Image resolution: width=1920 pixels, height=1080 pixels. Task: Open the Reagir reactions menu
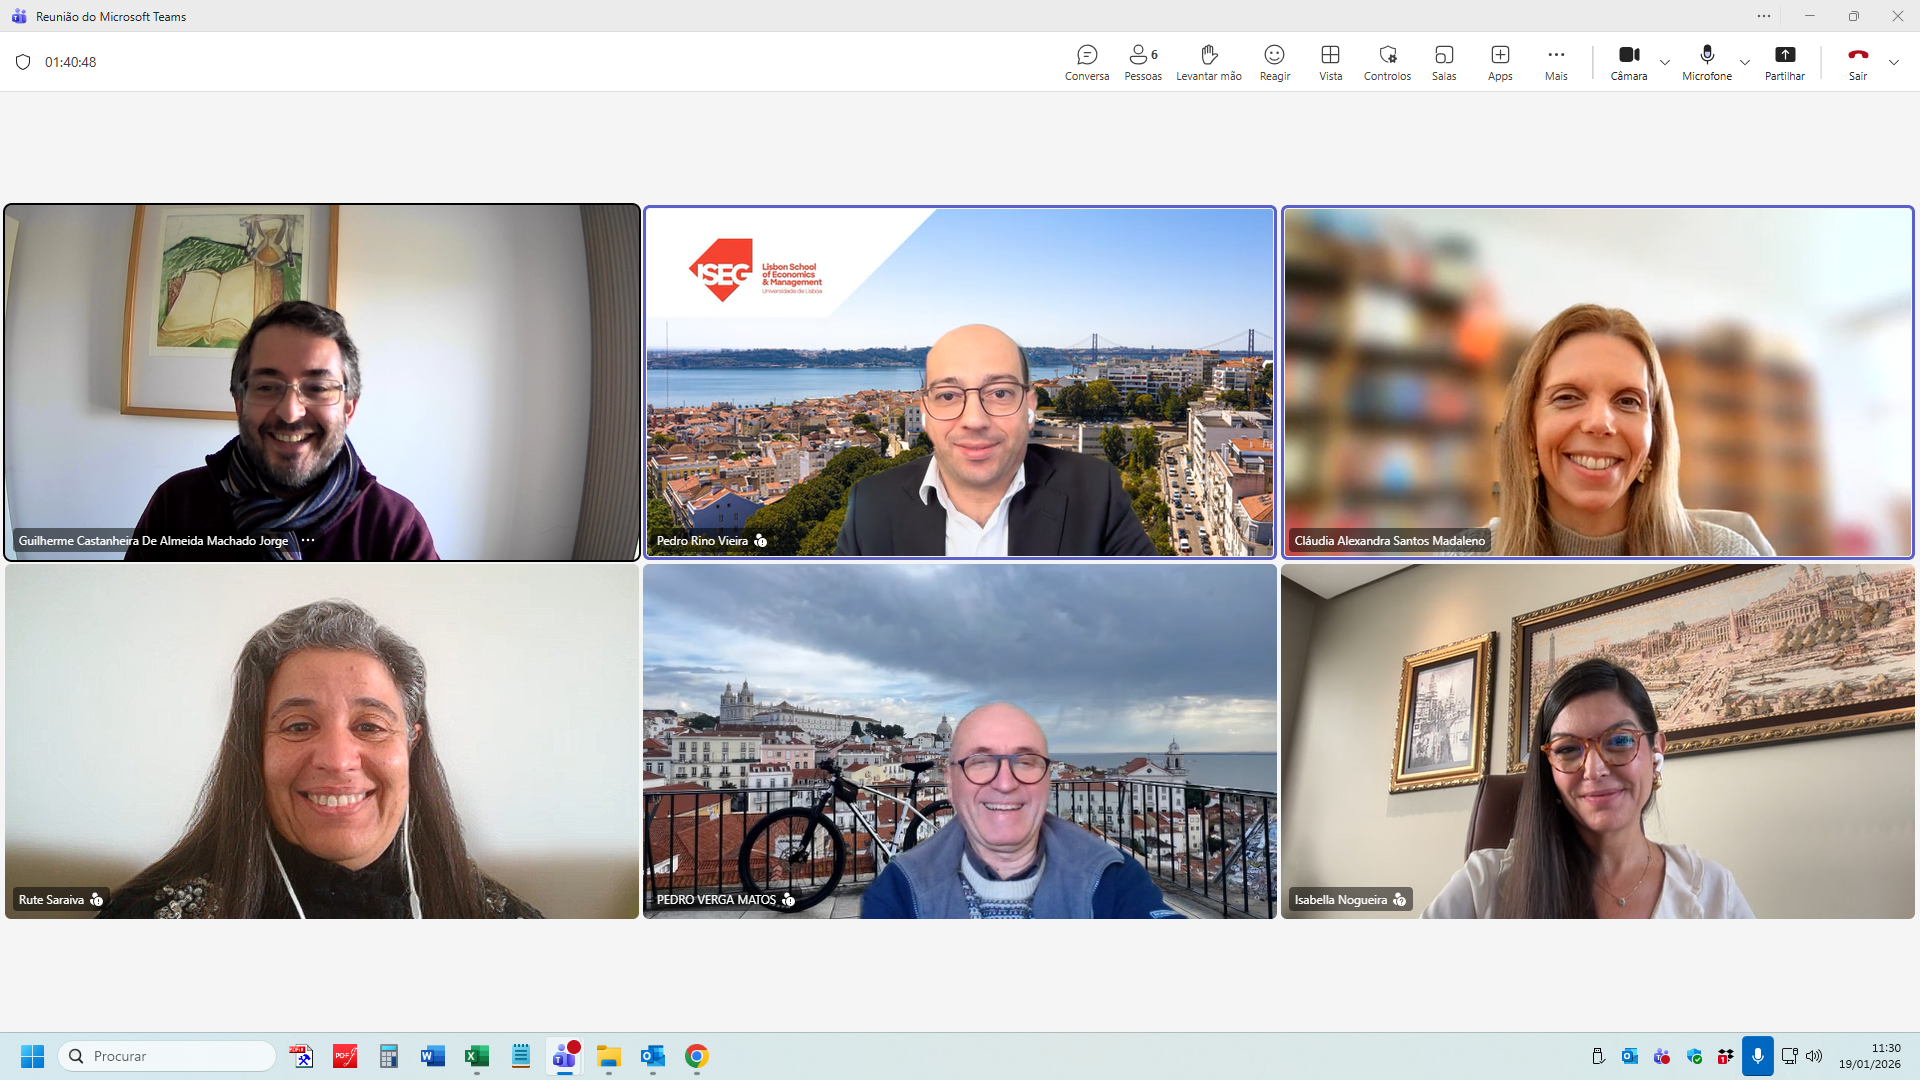(1274, 62)
